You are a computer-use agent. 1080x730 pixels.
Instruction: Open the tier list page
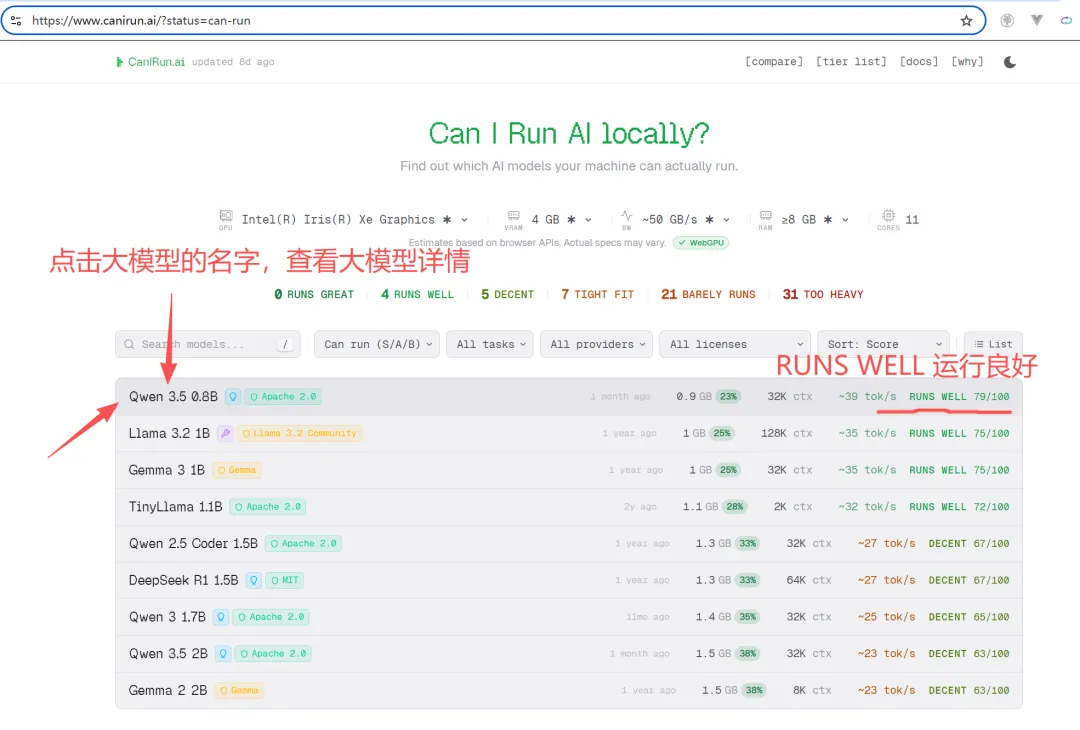pos(851,61)
